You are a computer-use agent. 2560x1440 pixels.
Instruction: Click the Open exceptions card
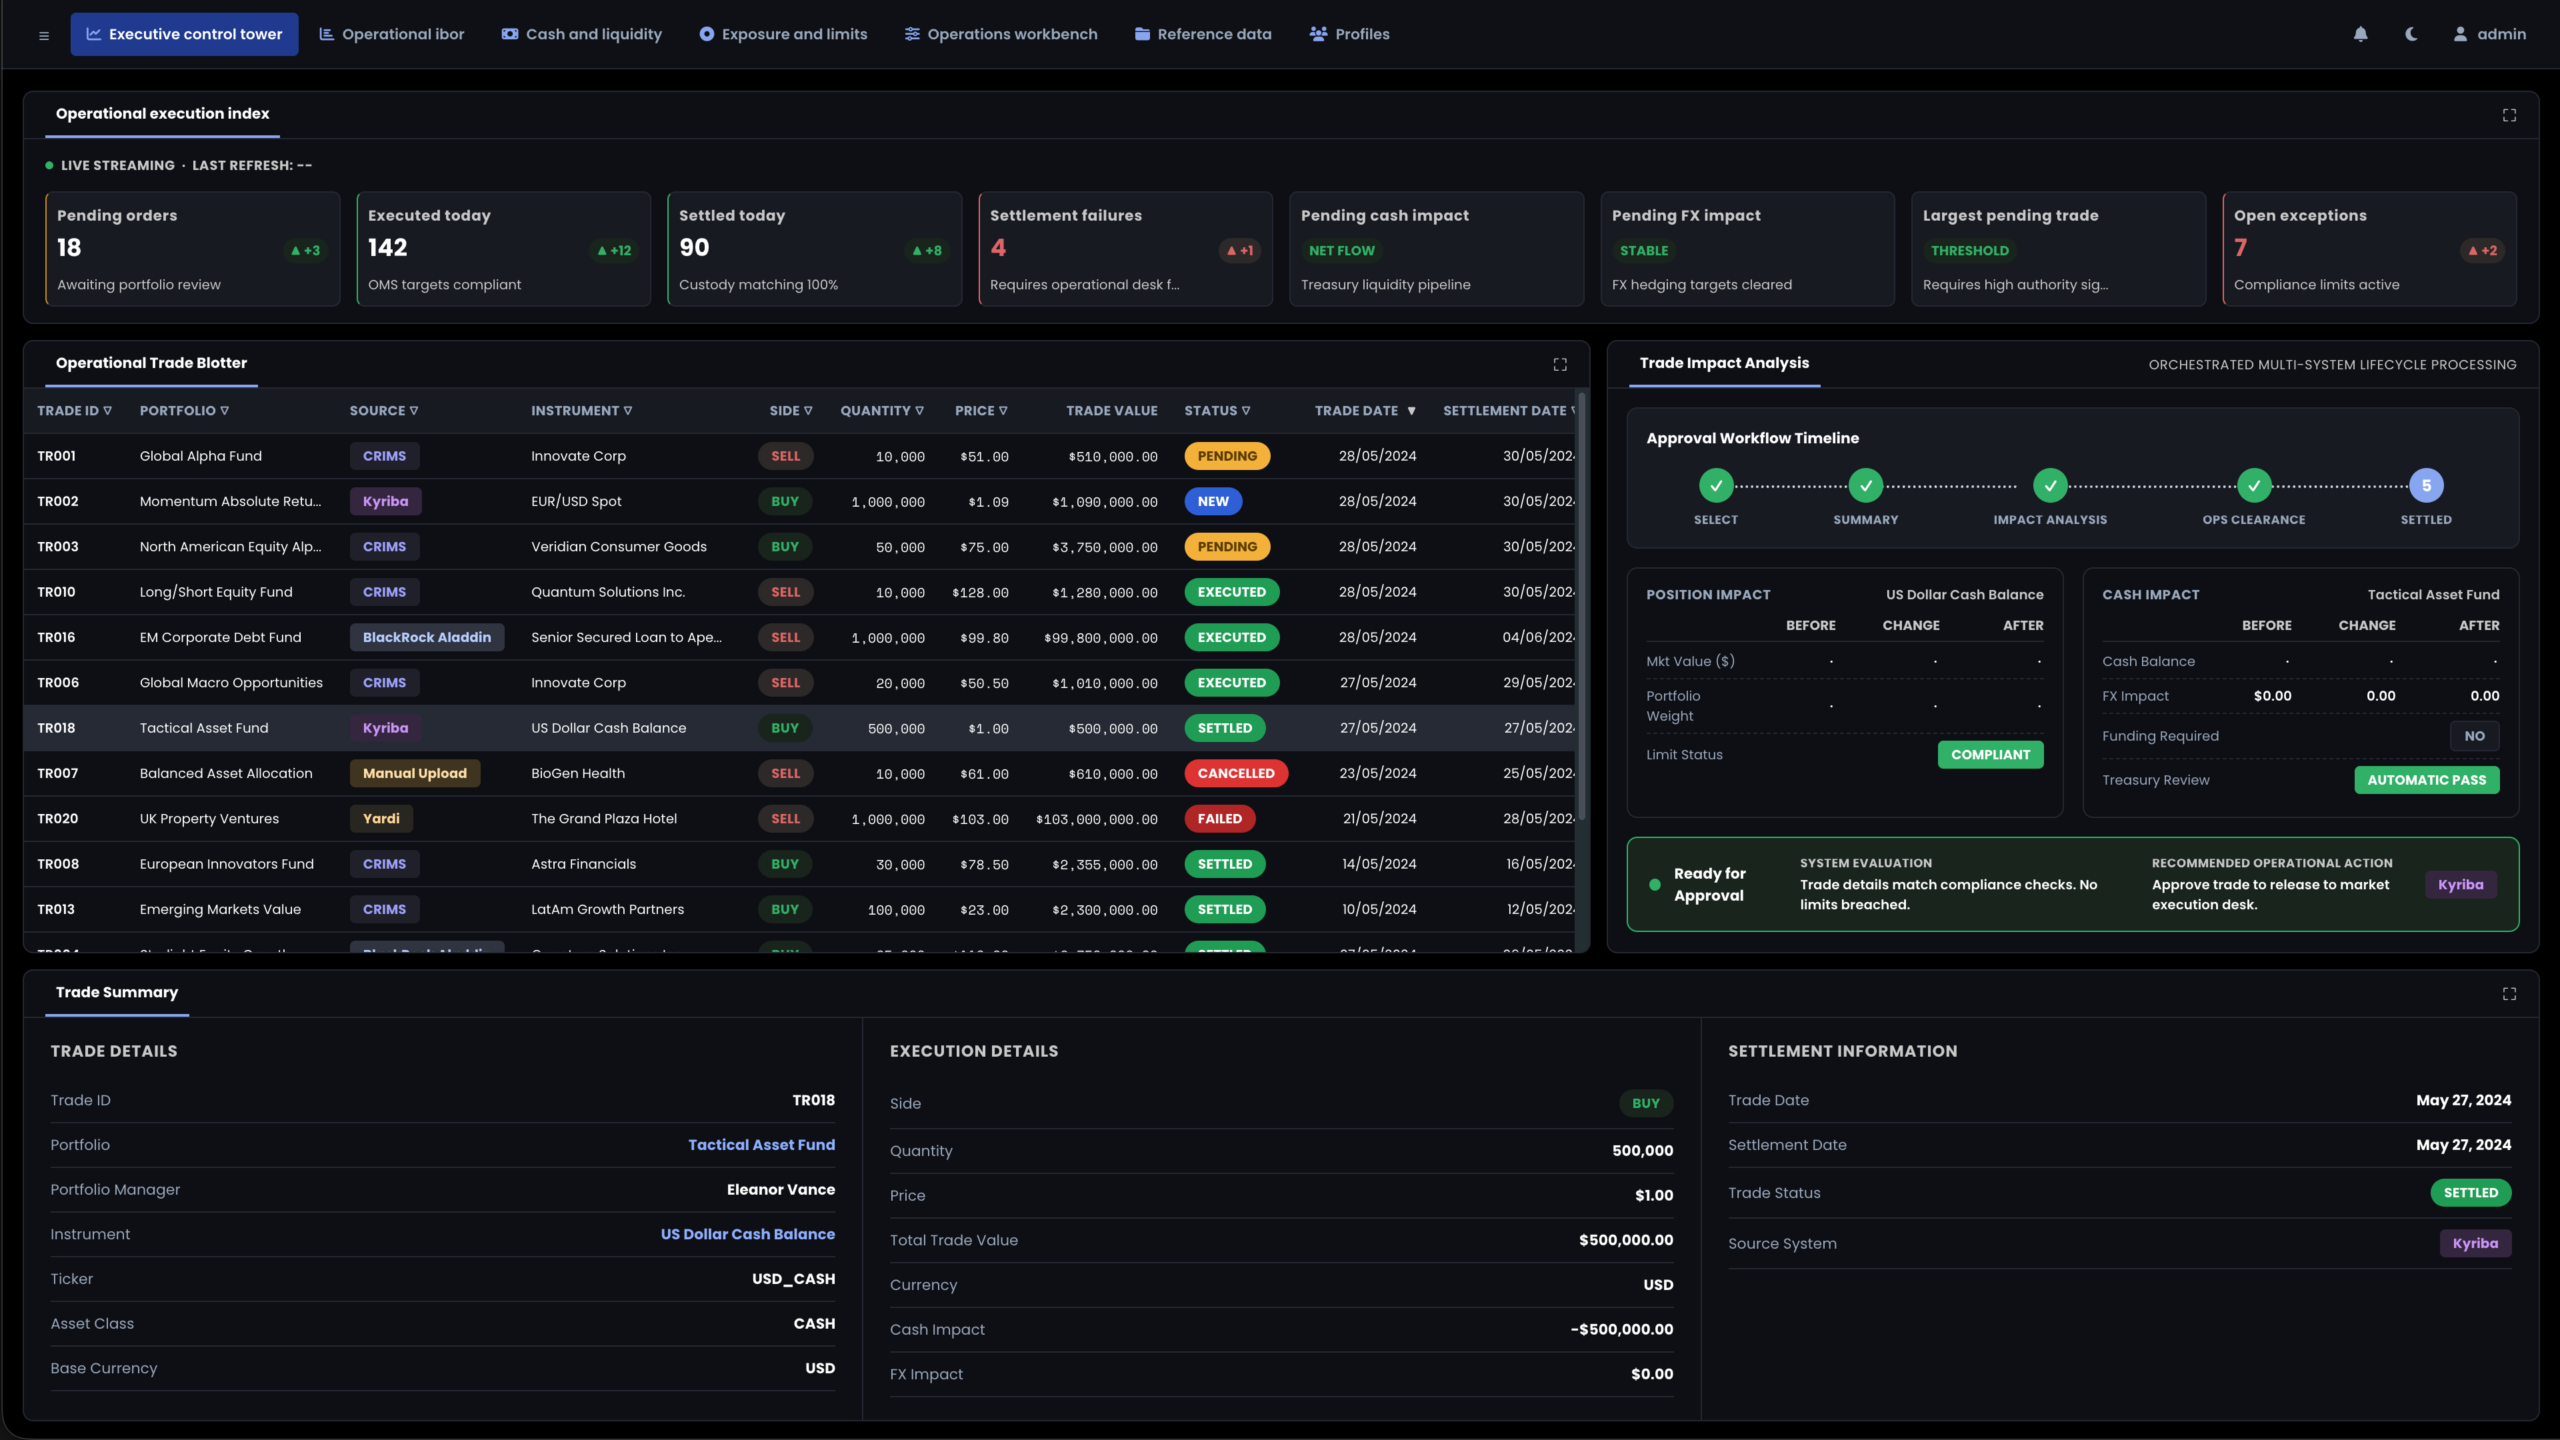[2369, 249]
